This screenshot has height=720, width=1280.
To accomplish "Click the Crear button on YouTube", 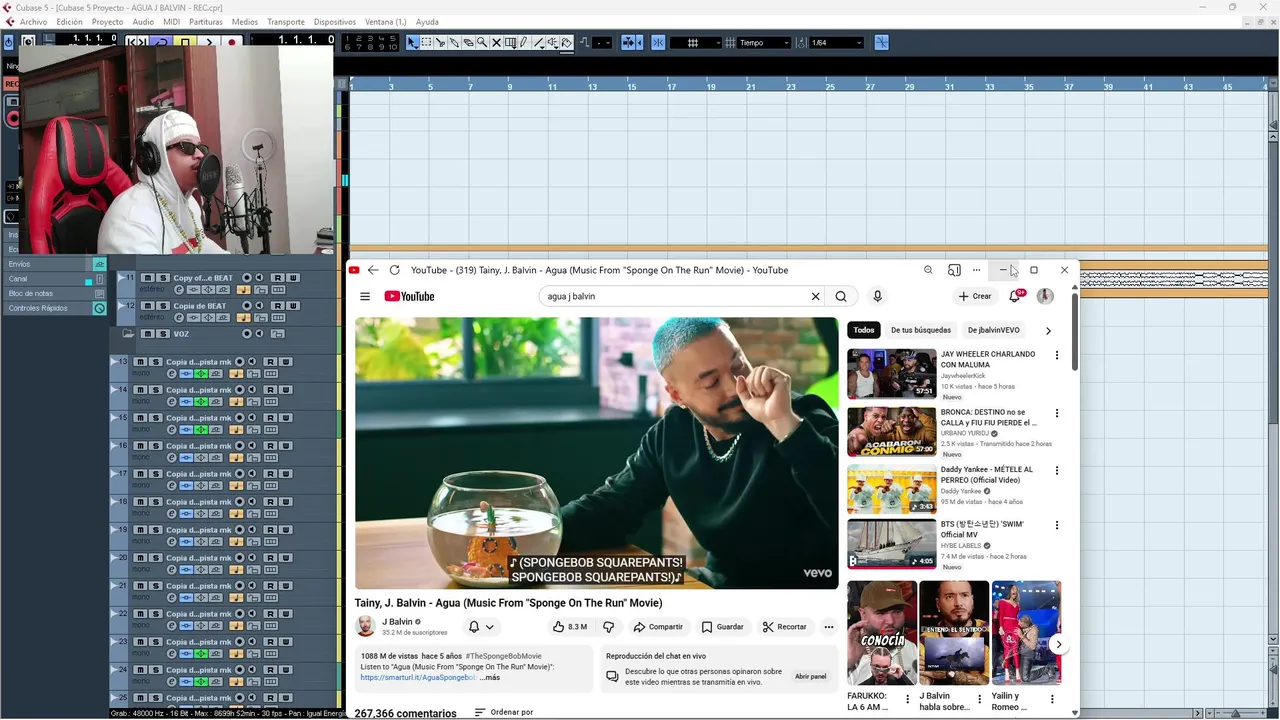I will click(x=975, y=296).
